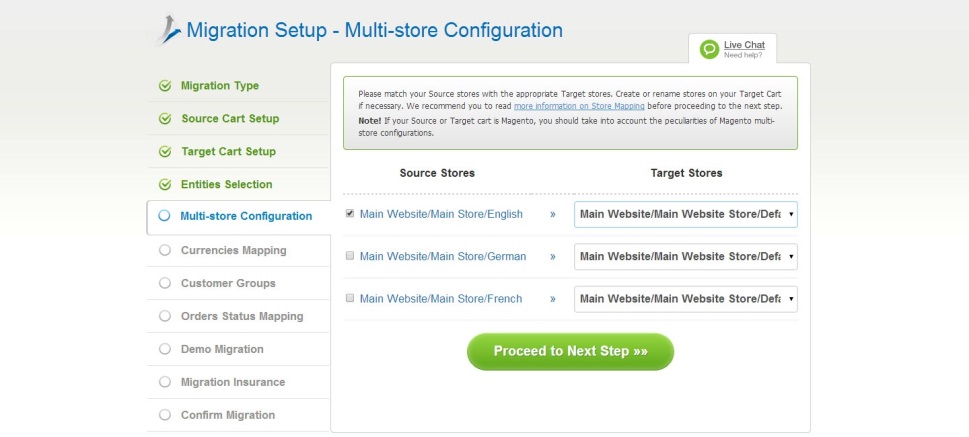Open more information on Store Mapping link
Viewport: 969px width, 437px height.
coord(579,106)
